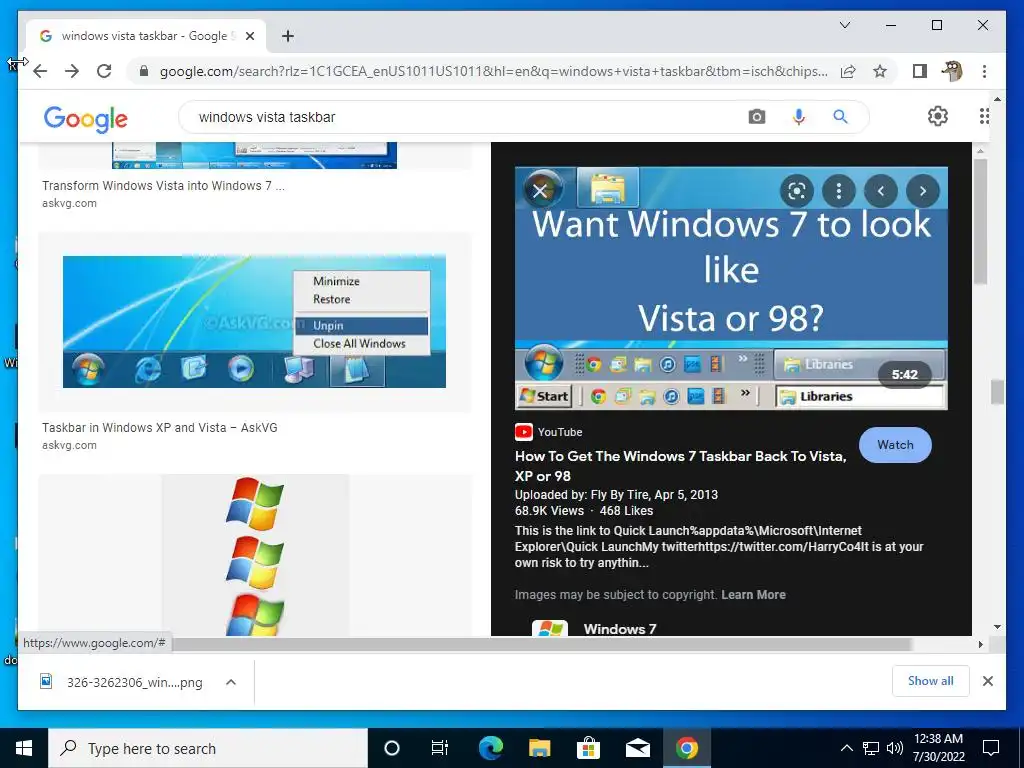Image resolution: width=1024 pixels, height=768 pixels.
Task: Open the volume control tray icon
Action: click(895, 748)
